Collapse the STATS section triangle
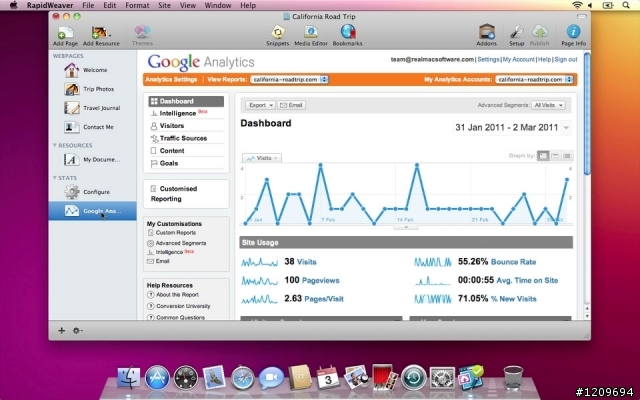The height and width of the screenshot is (400, 640). coord(55,178)
